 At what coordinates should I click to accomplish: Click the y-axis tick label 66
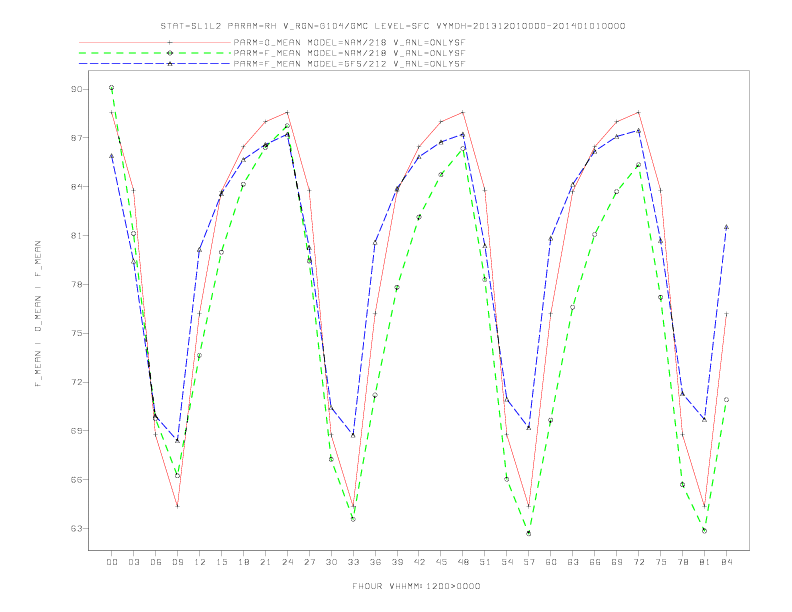[77, 480]
